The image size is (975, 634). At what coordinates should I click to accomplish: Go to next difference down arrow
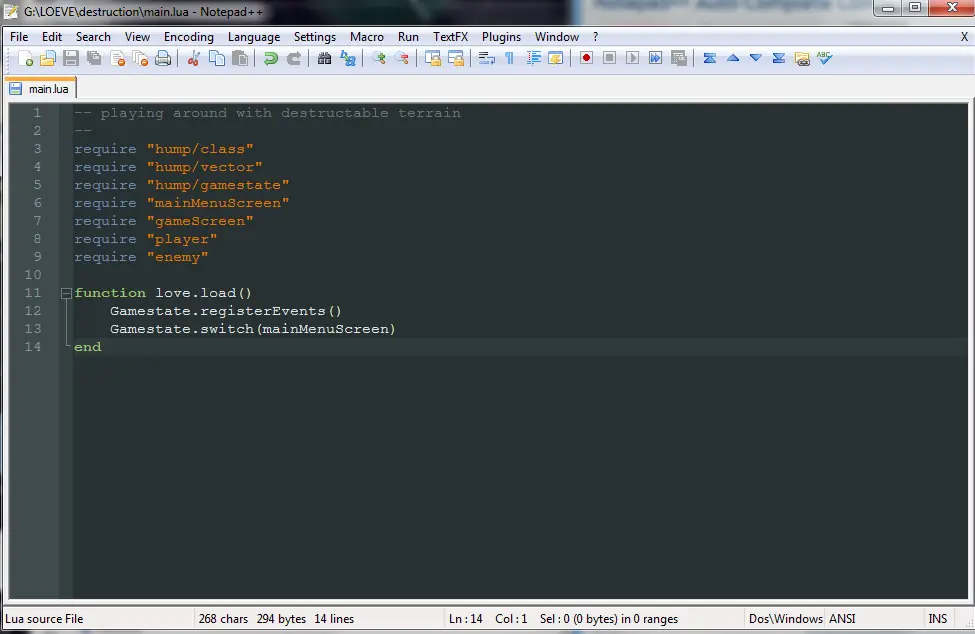click(x=756, y=58)
